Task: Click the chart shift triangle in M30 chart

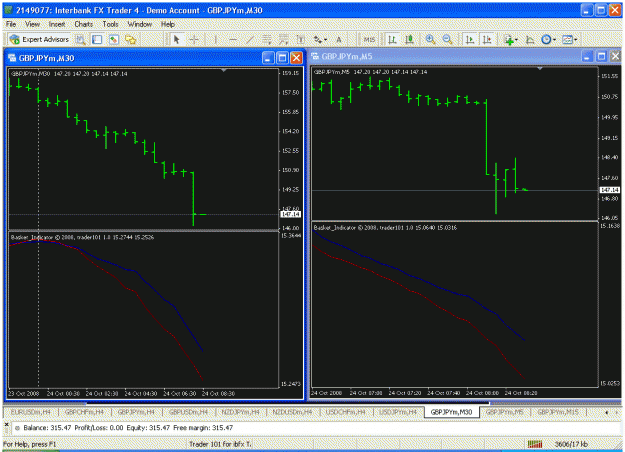Action: click(x=224, y=70)
